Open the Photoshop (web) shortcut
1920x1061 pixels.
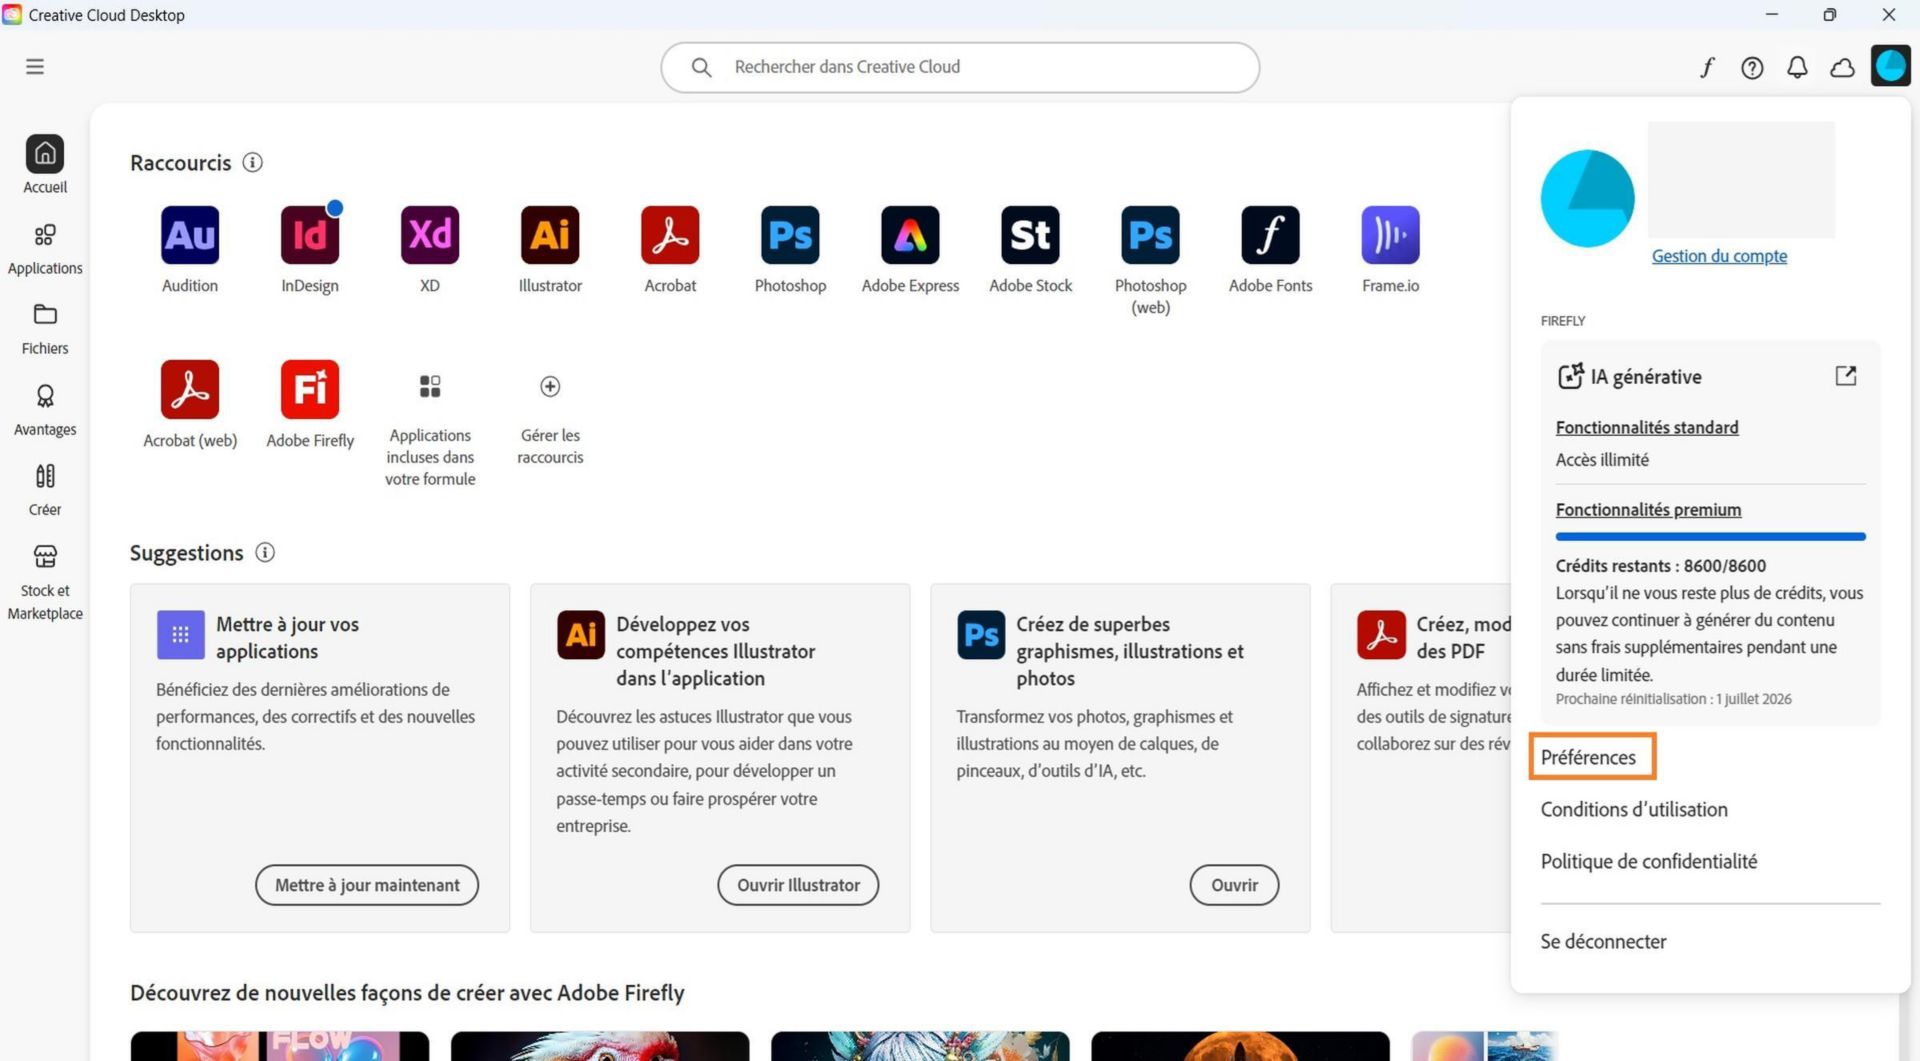[1150, 235]
